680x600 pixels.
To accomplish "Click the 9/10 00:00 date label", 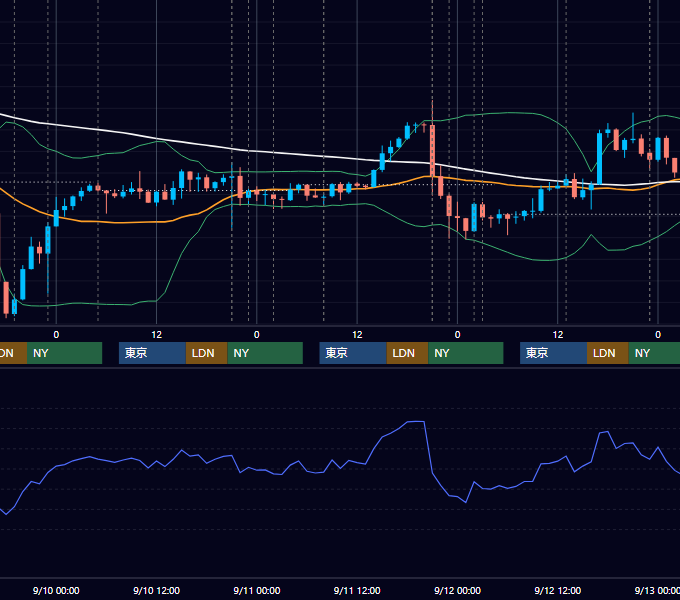I will [56, 590].
